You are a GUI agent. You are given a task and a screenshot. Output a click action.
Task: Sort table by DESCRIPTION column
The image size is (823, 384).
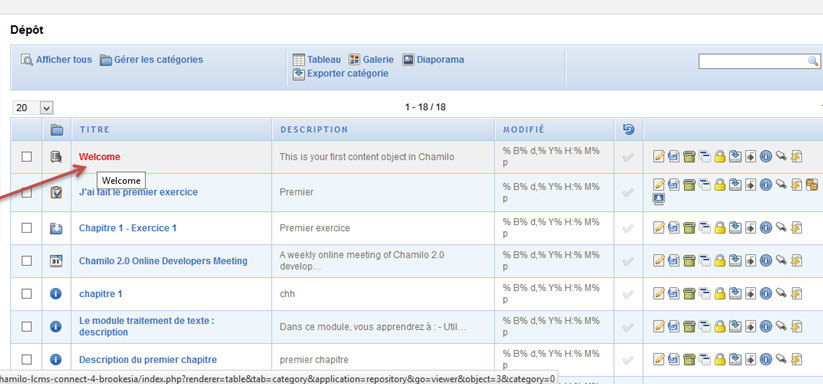pyautogui.click(x=314, y=130)
